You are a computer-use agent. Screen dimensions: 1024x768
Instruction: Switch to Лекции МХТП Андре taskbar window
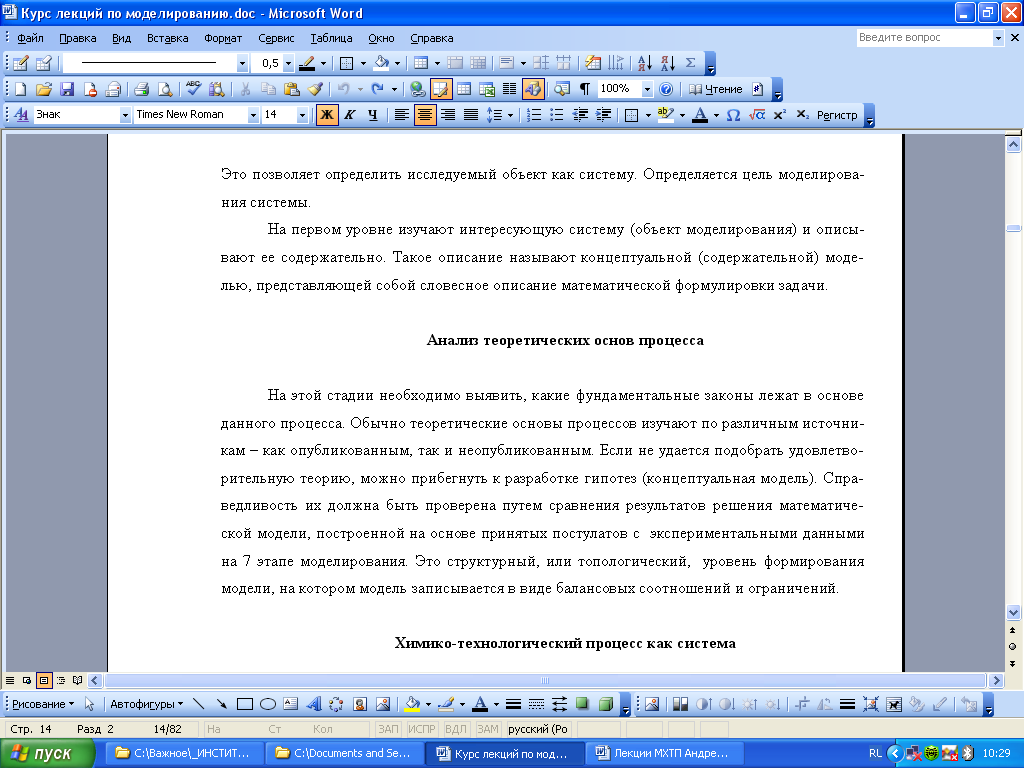[x=664, y=754]
